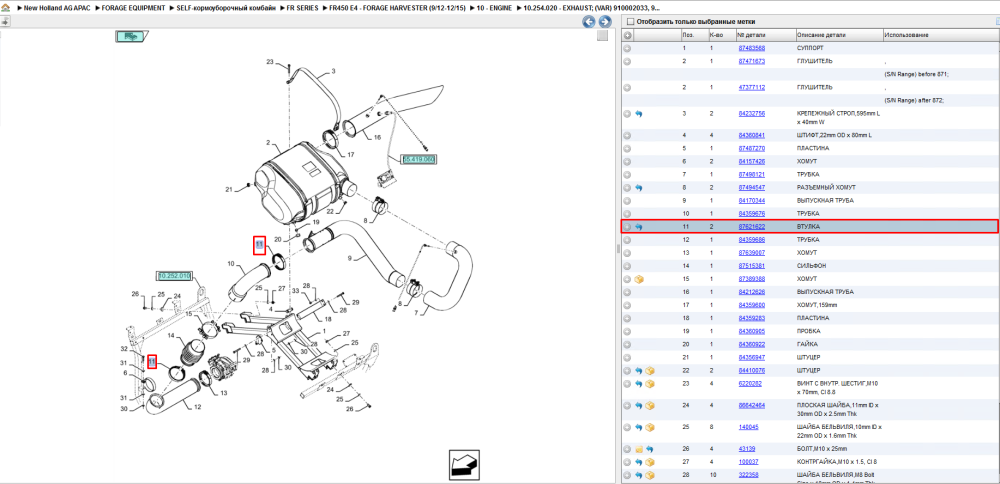1000x484 pixels.
Task: Click blue arrow icon for part 322358
Action: pyautogui.click(x=639, y=475)
